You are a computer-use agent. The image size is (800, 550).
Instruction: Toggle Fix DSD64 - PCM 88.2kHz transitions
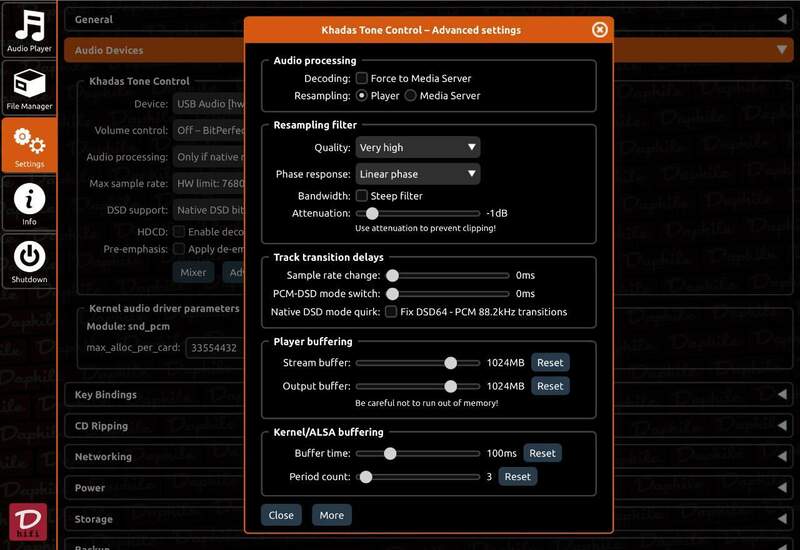pyautogui.click(x=391, y=312)
